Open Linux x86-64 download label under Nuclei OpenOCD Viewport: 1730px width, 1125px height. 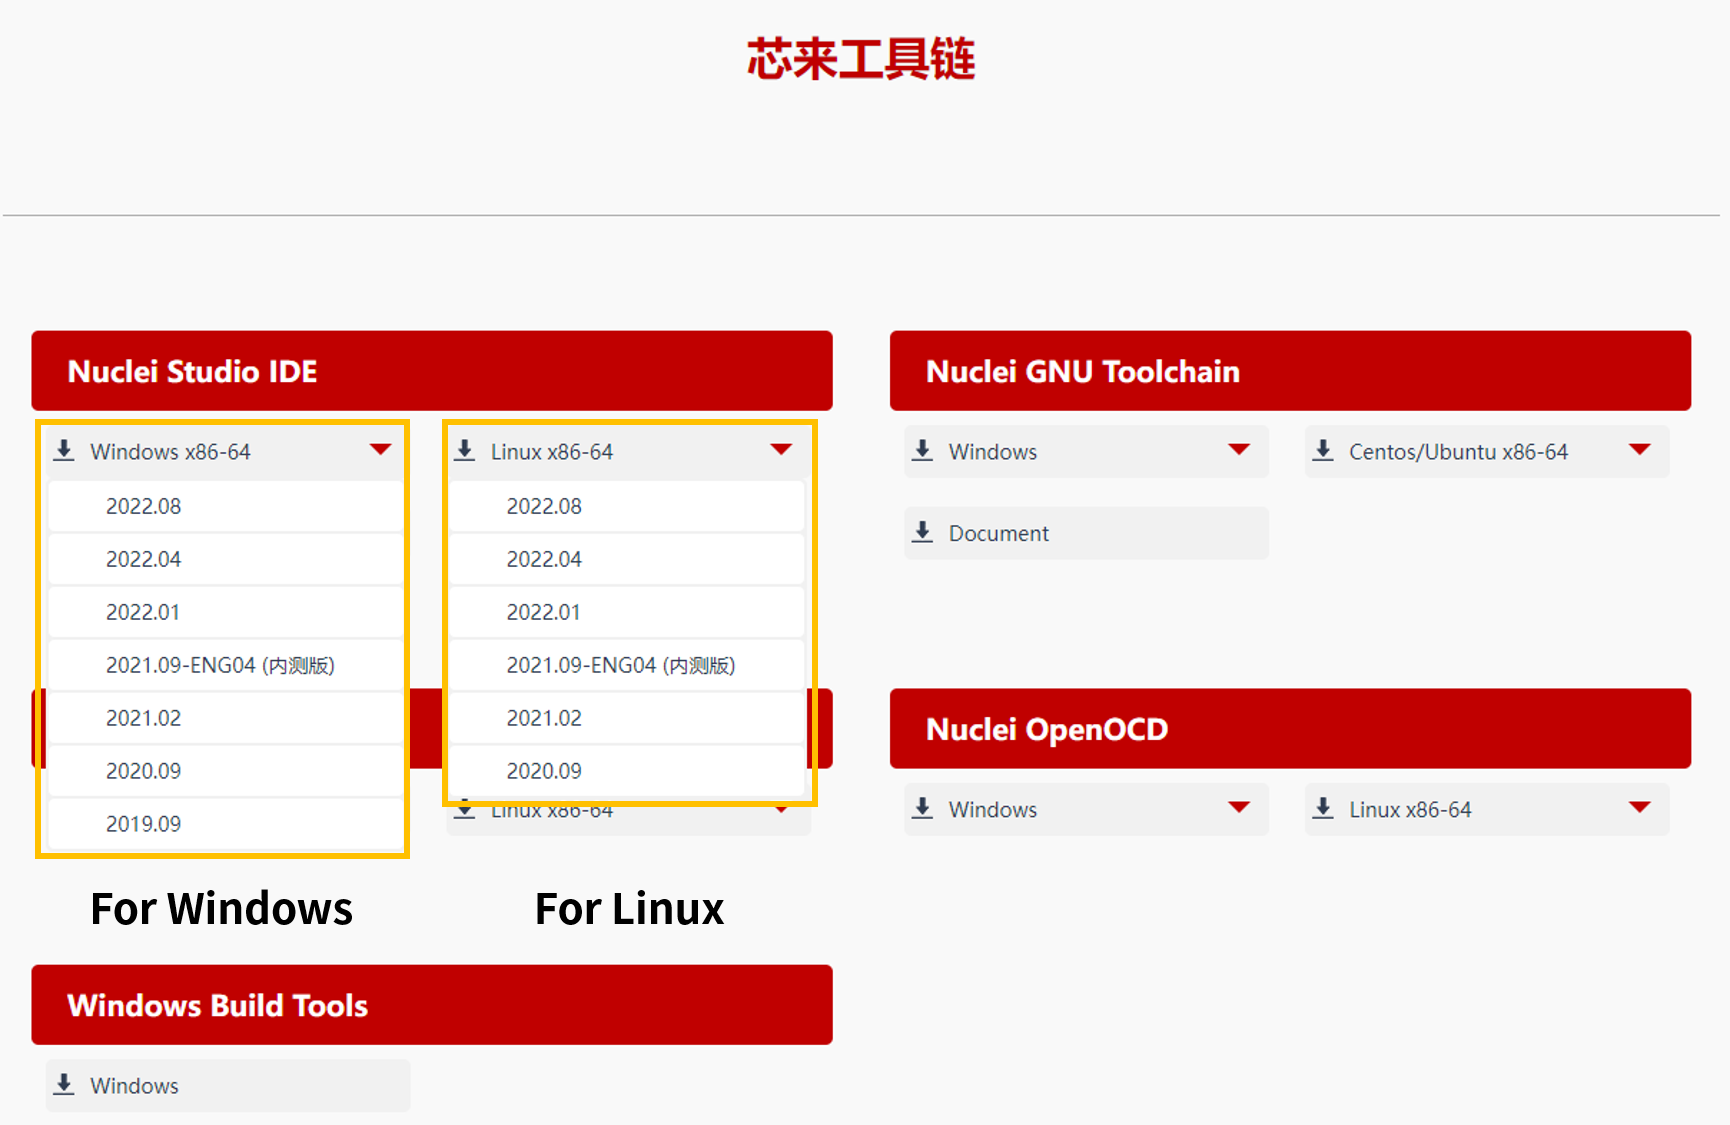[1410, 809]
